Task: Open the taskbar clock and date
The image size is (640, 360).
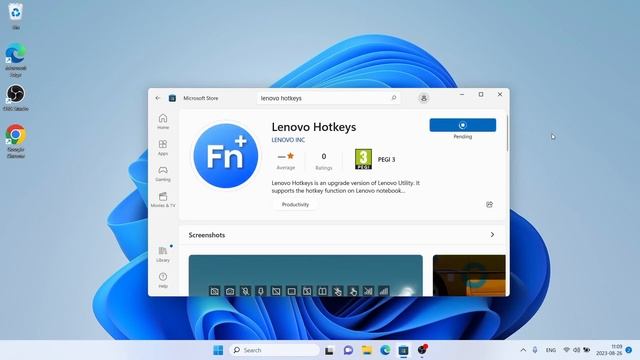Action: click(x=609, y=350)
